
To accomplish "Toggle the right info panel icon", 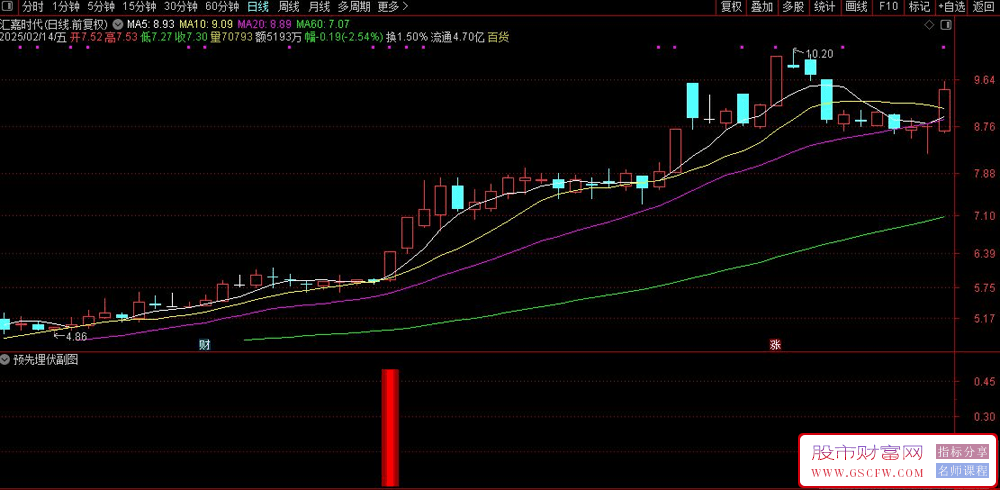I will (946, 25).
